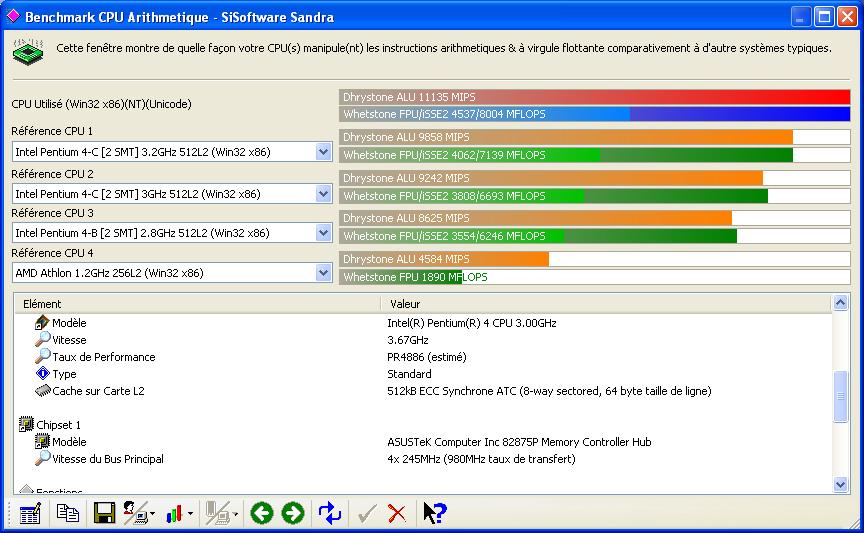Image resolution: width=864 pixels, height=533 pixels.
Task: Click the context help pointer icon
Action: click(435, 513)
